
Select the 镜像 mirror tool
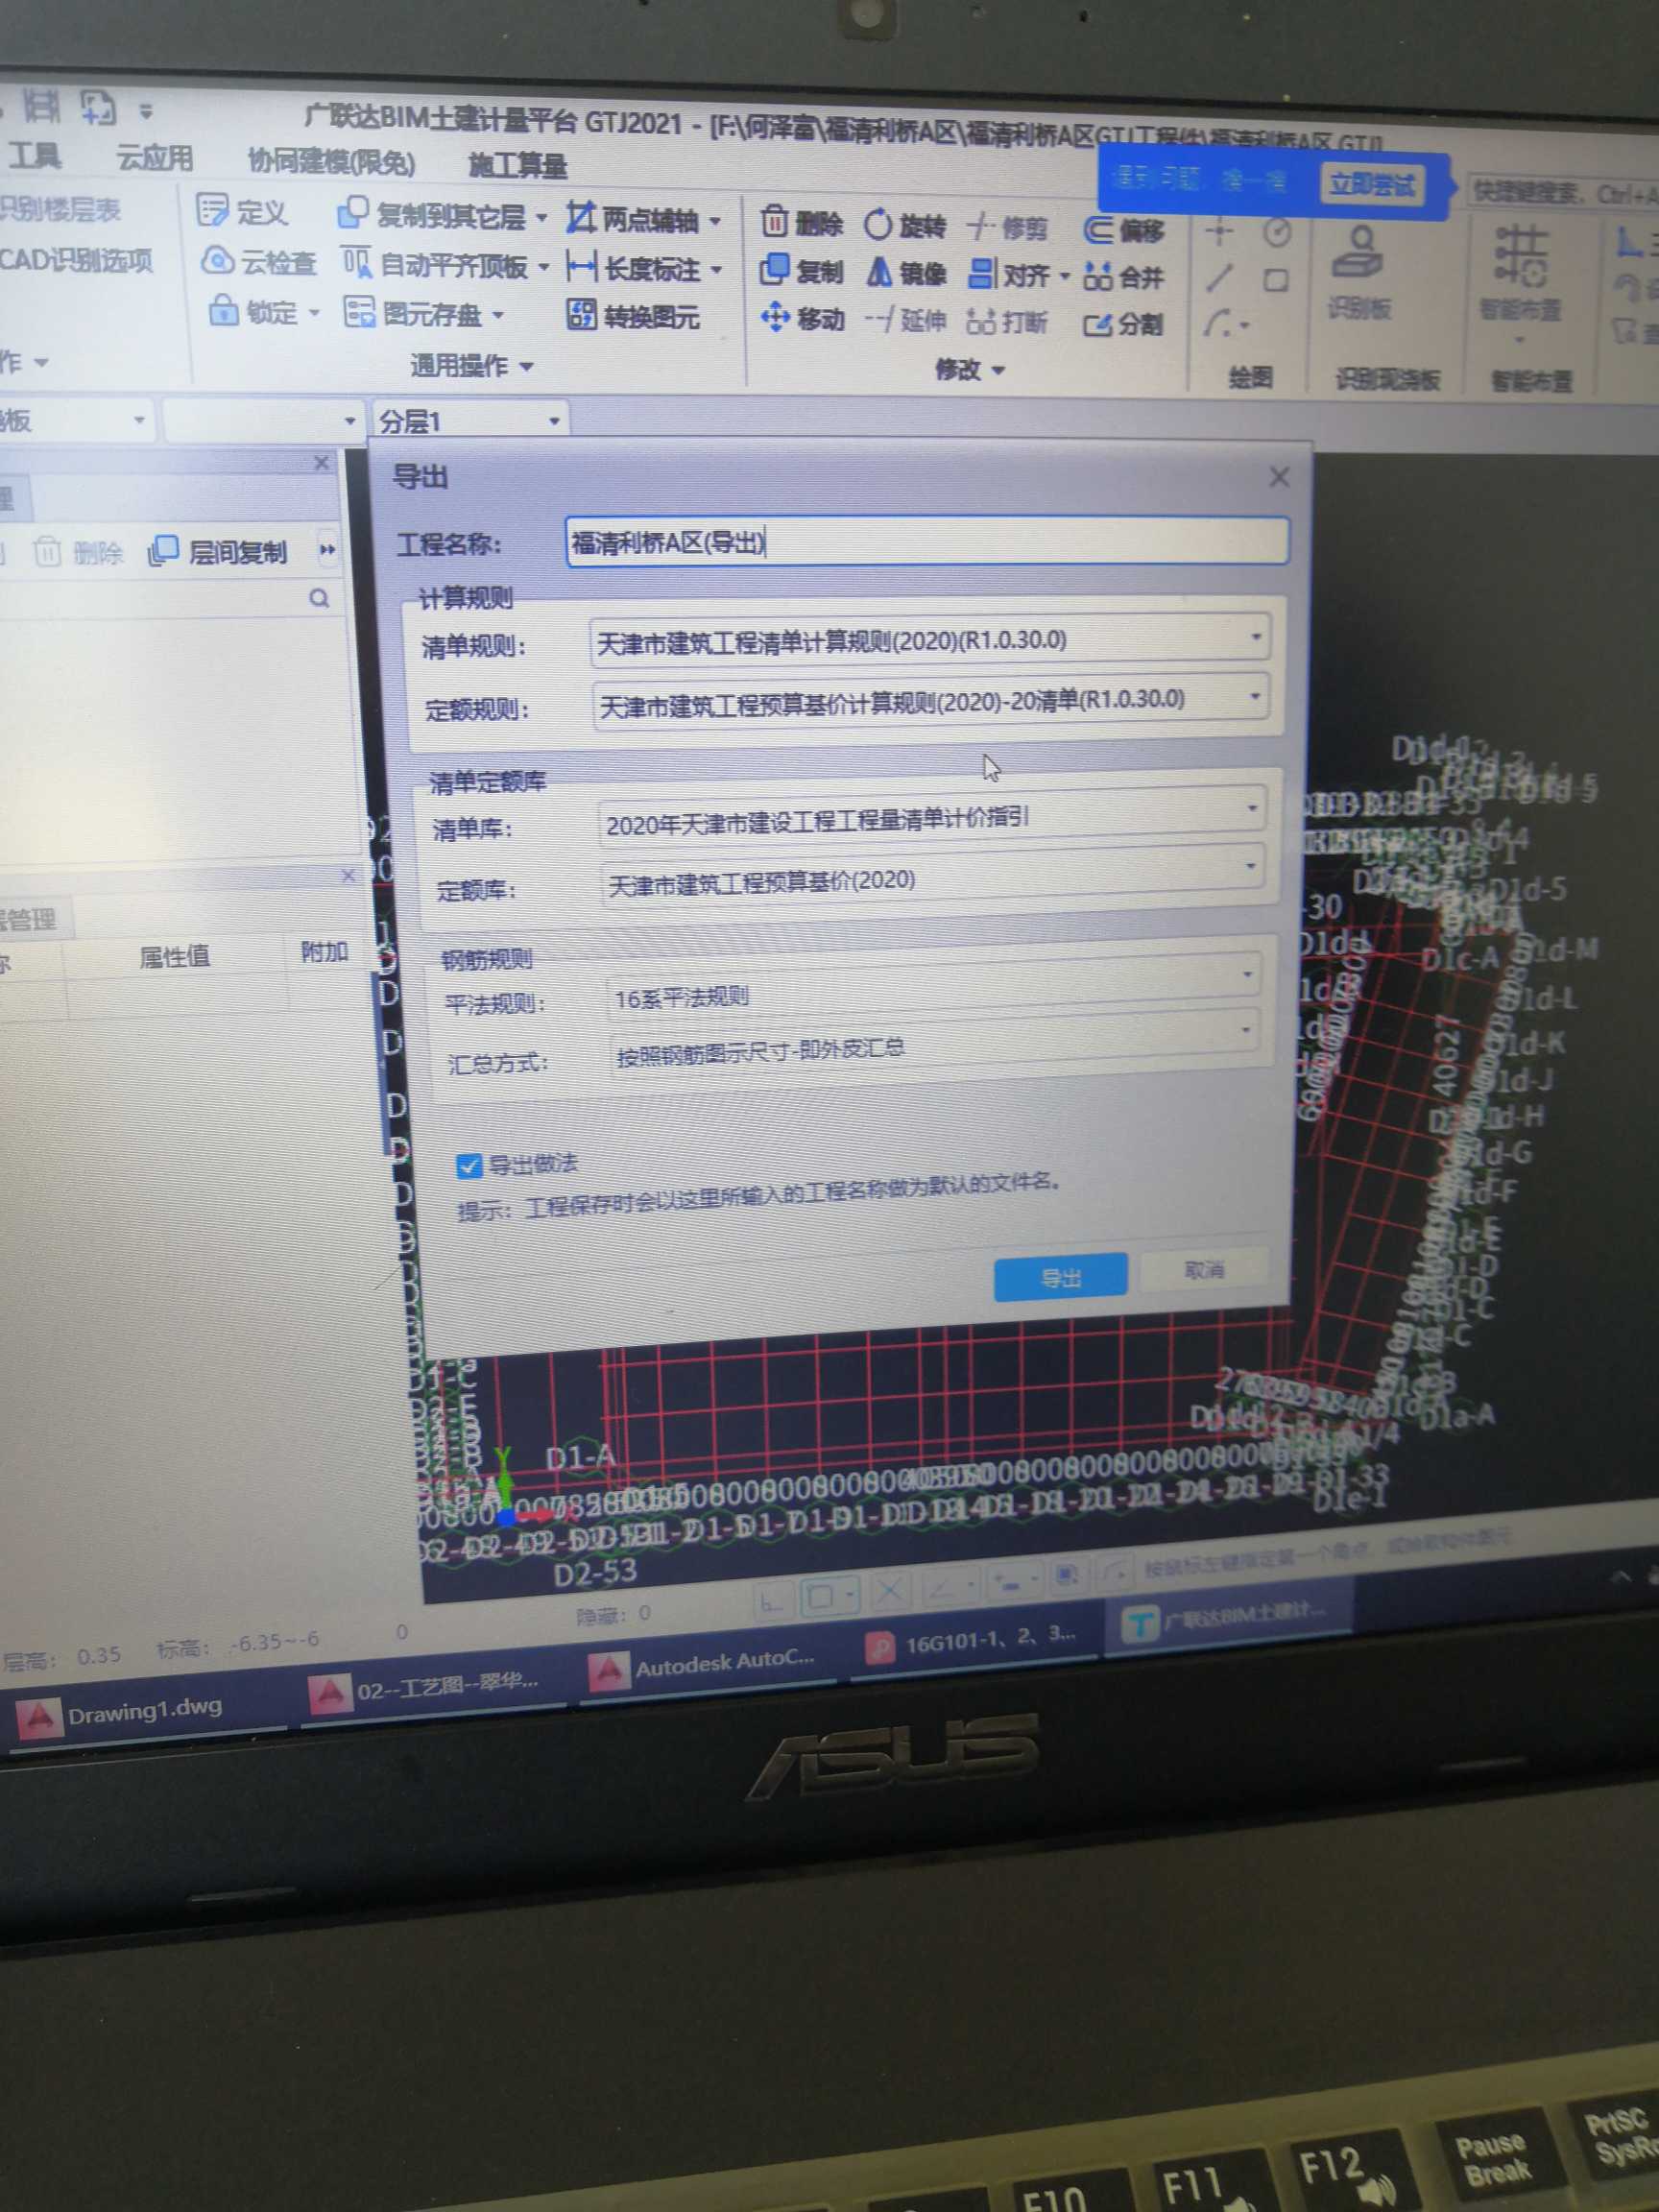coord(906,272)
